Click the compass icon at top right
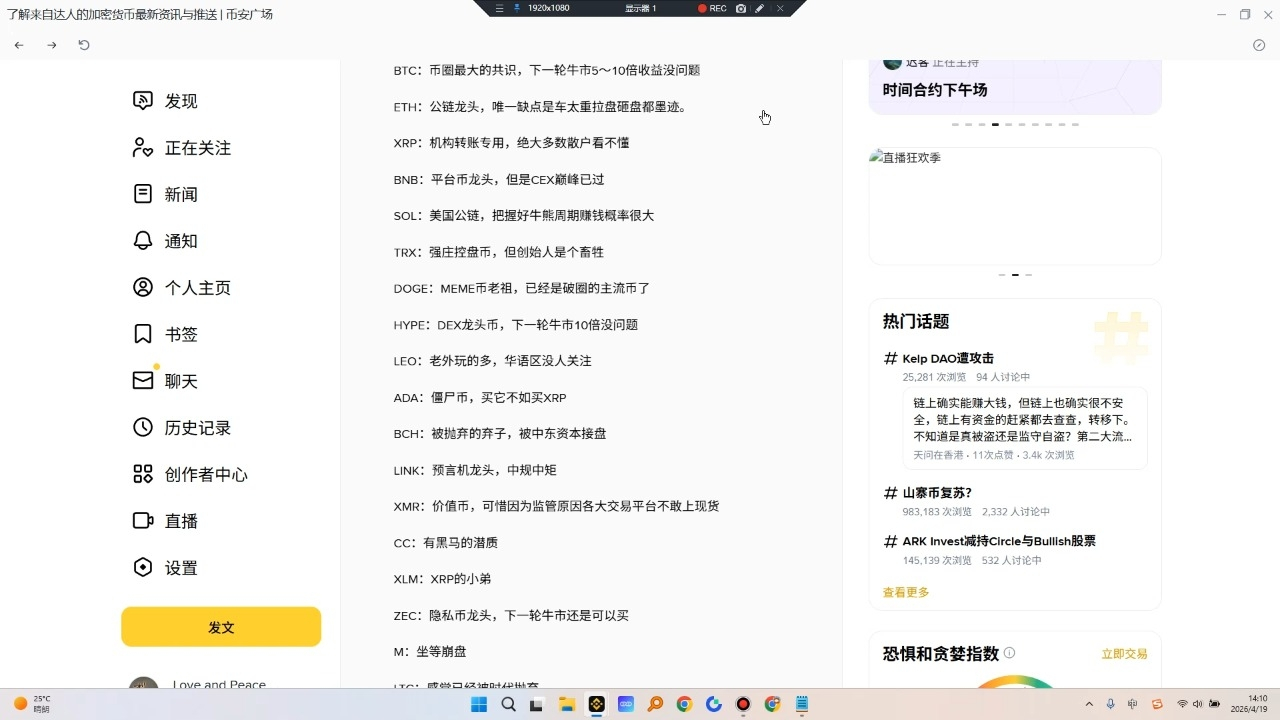This screenshot has height=720, width=1280. [1259, 45]
